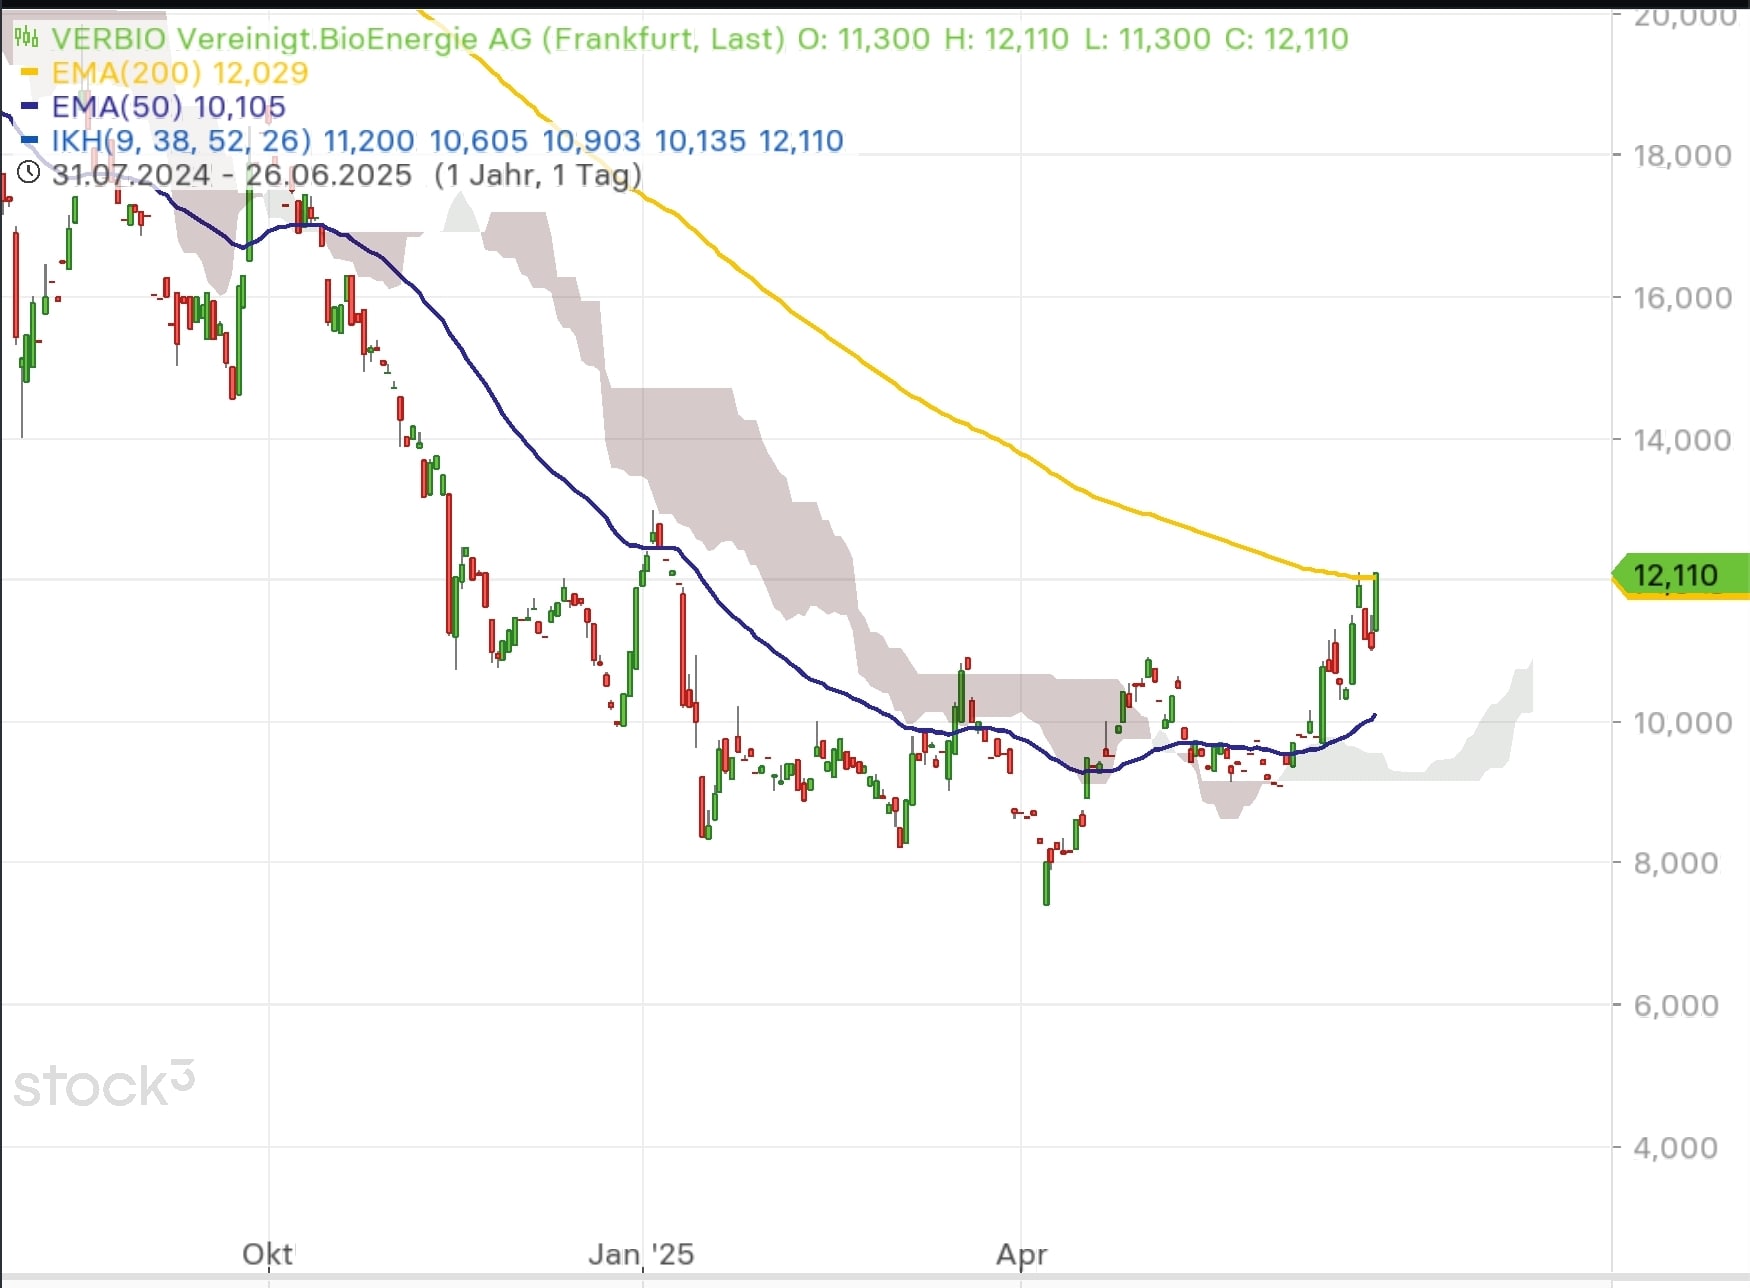Click the green 12,110 current price tag
The height and width of the screenshot is (1288, 1750).
(x=1681, y=575)
